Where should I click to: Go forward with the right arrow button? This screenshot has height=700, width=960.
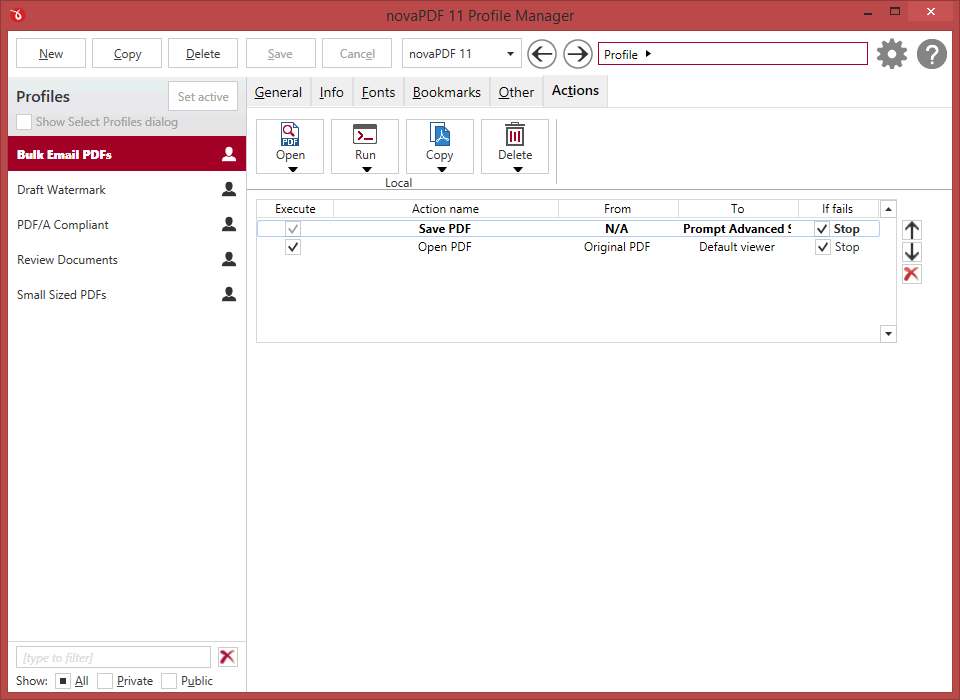[577, 54]
